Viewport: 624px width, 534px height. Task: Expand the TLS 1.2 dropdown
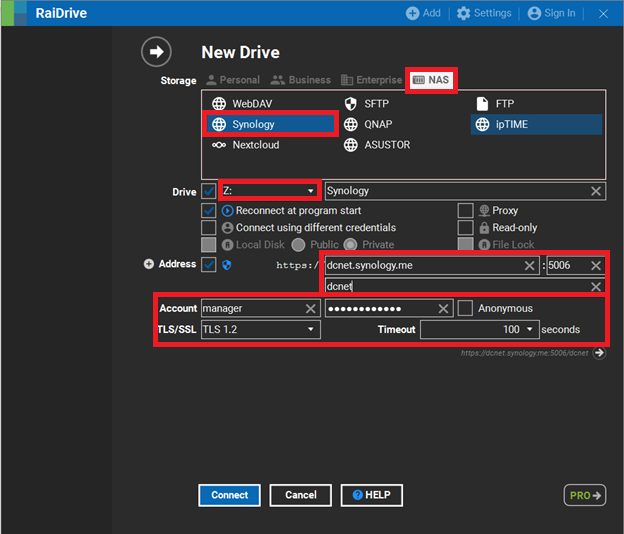tap(310, 329)
